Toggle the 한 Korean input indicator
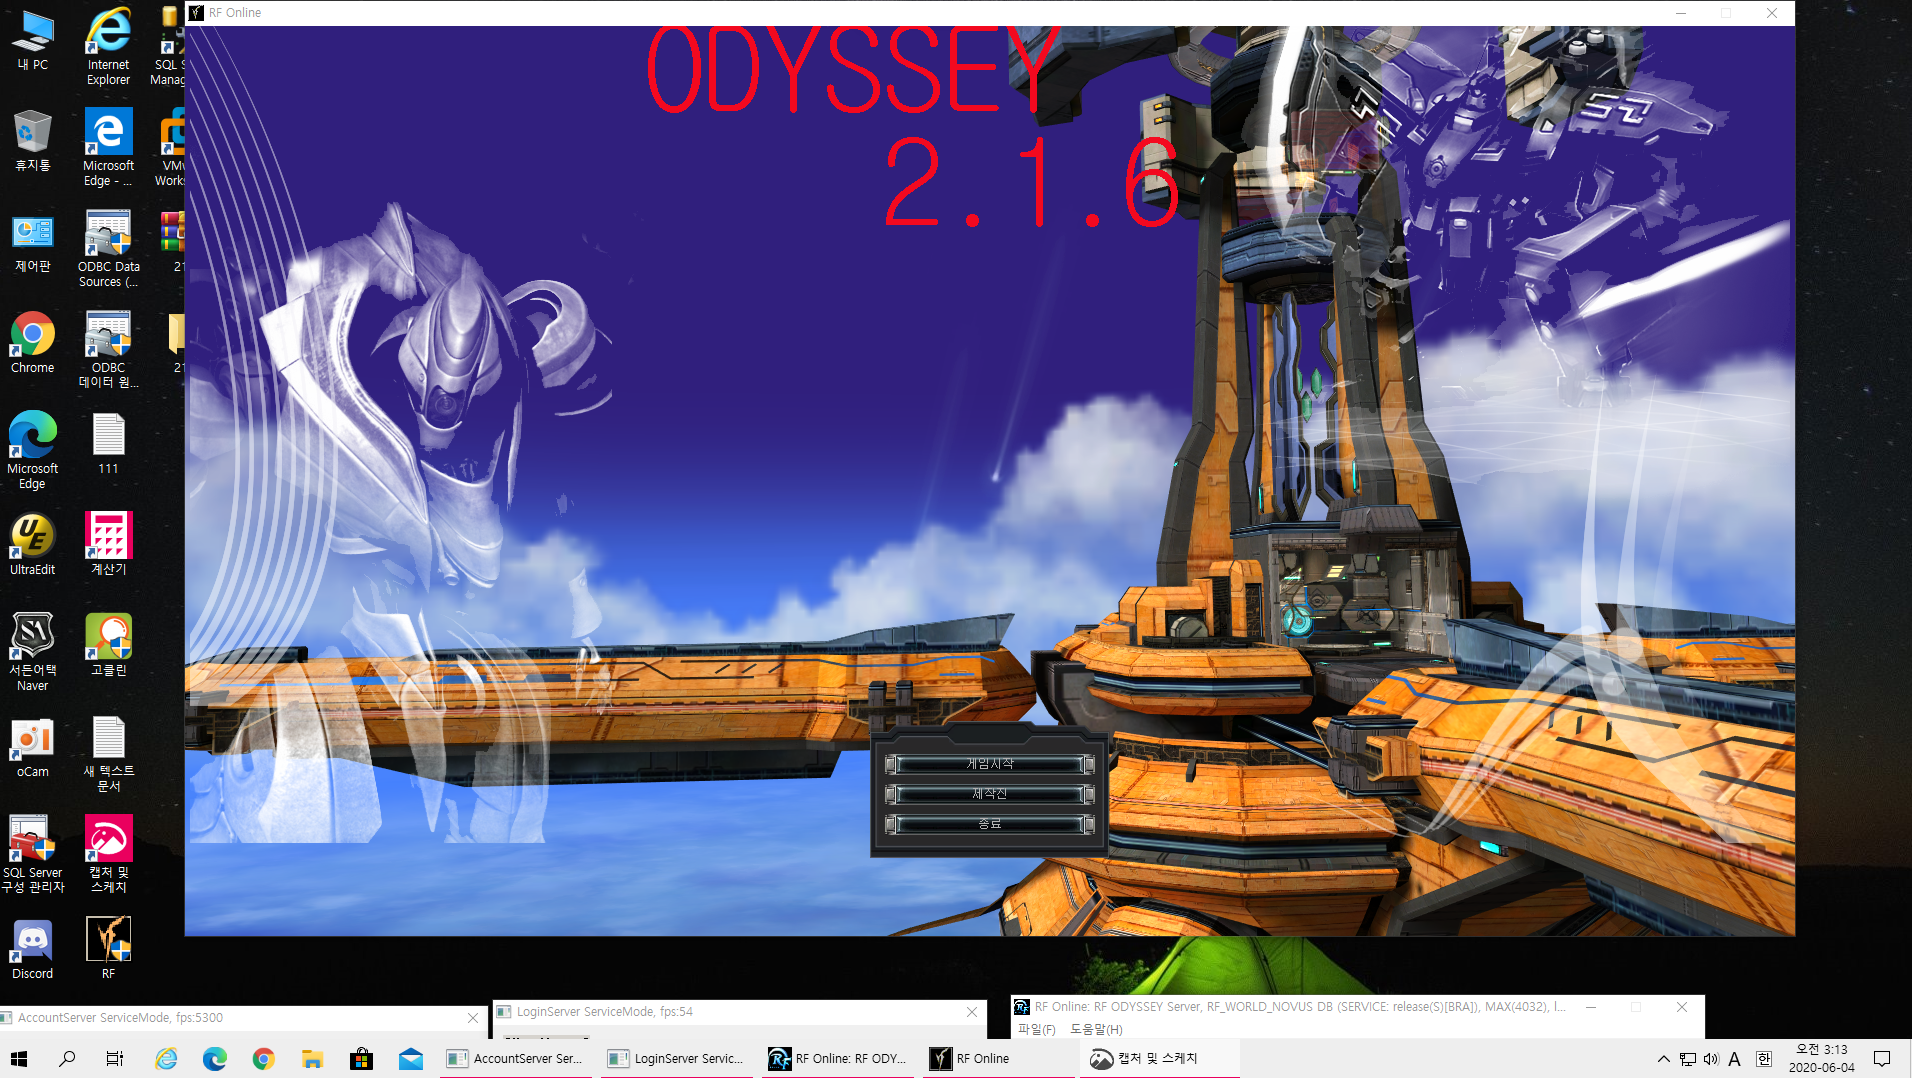The image size is (1912, 1078). tap(1764, 1059)
